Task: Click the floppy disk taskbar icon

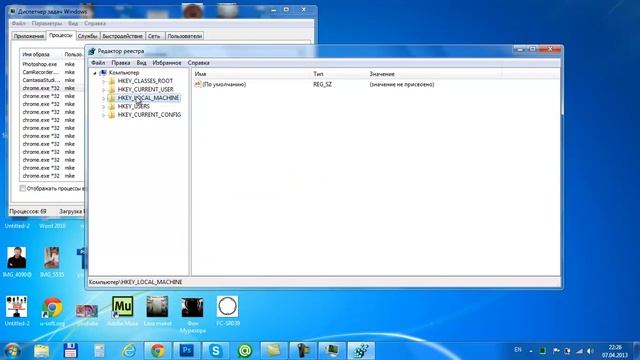Action: (70, 351)
